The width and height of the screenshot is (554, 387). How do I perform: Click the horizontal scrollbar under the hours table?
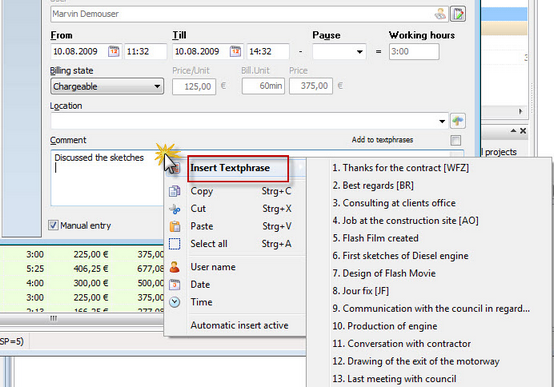coord(82,319)
